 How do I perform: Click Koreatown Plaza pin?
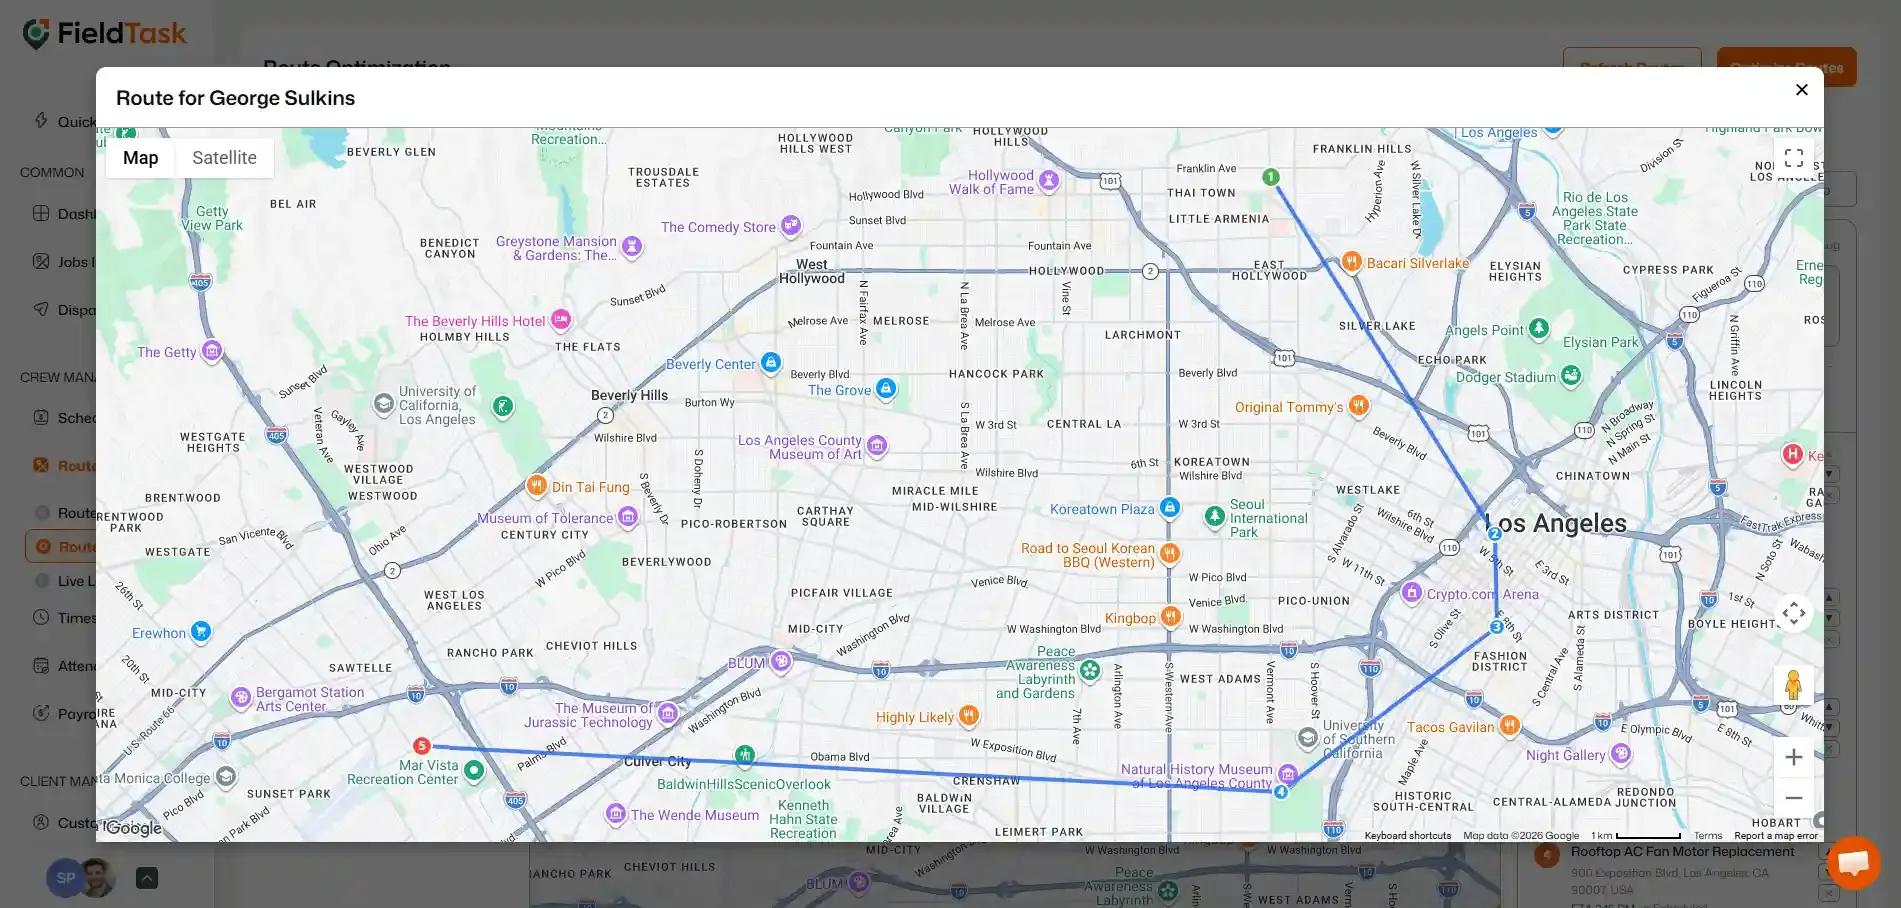click(1169, 508)
